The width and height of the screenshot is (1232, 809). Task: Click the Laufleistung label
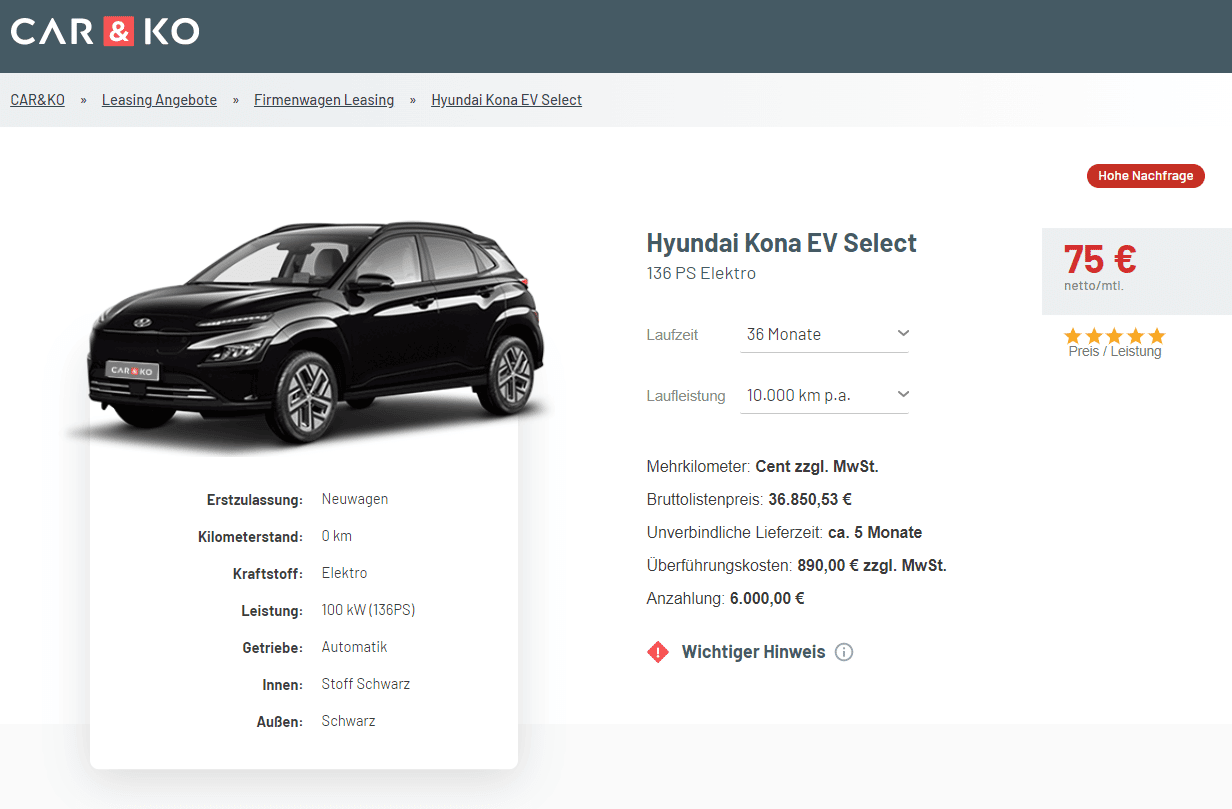(686, 396)
